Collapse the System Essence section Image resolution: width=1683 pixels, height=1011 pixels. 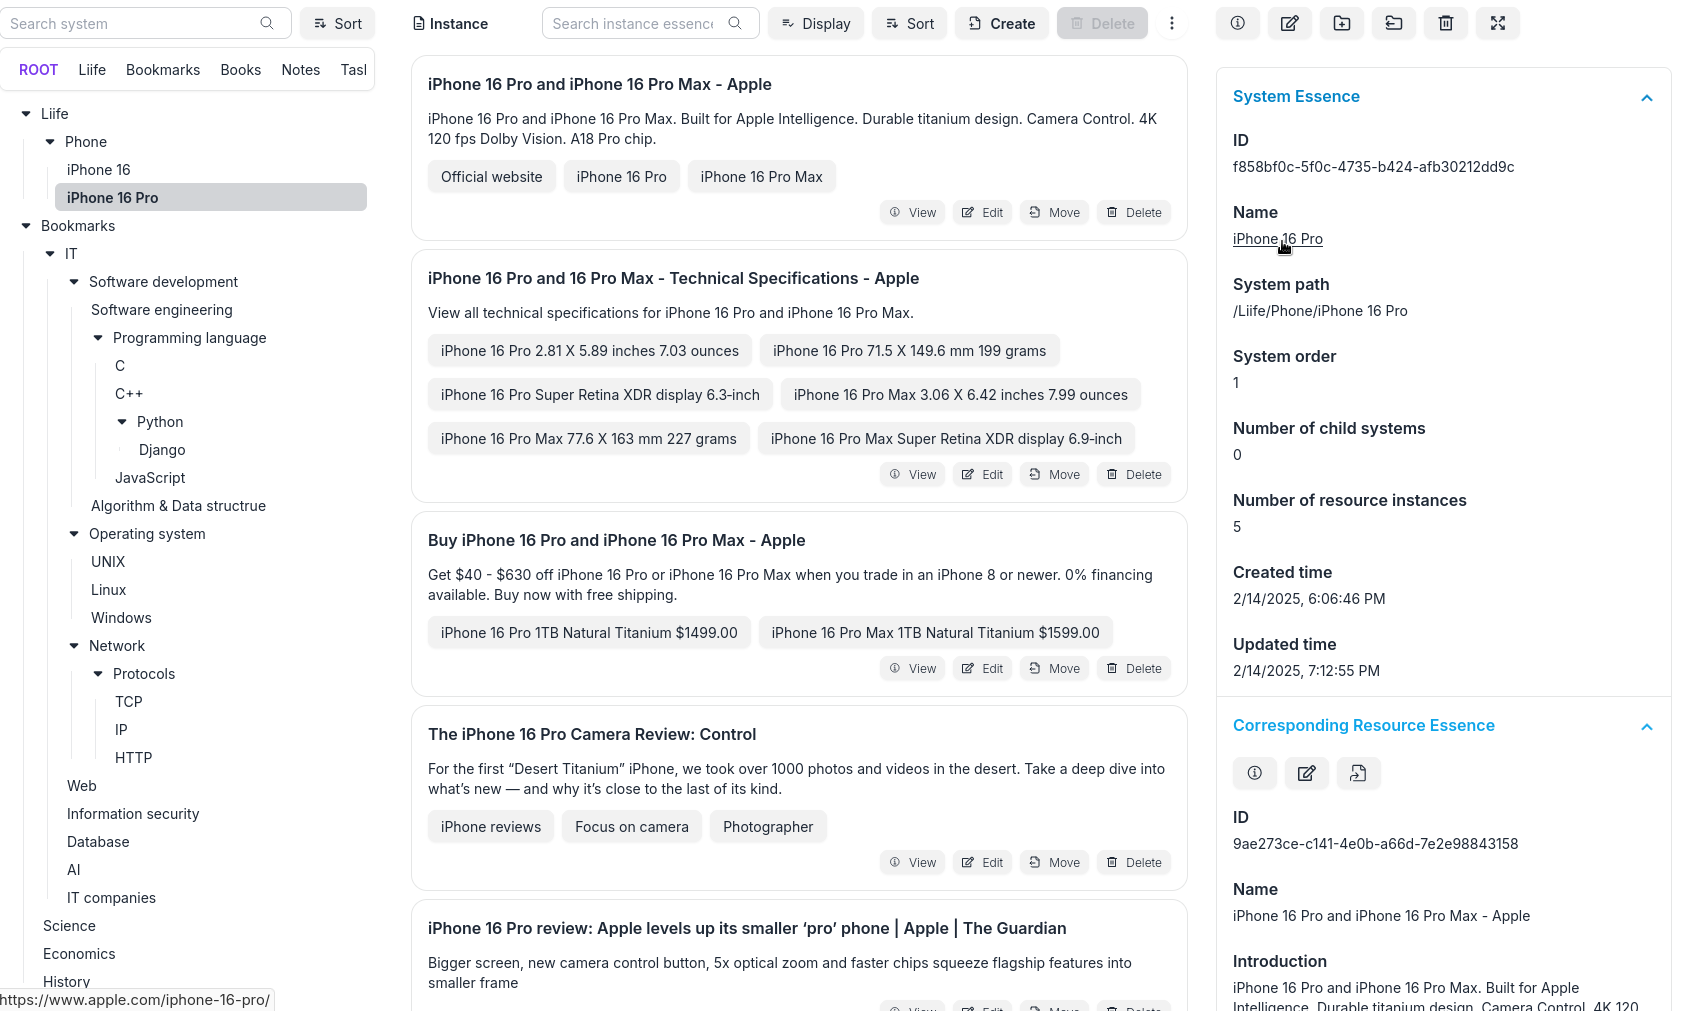click(x=1647, y=97)
